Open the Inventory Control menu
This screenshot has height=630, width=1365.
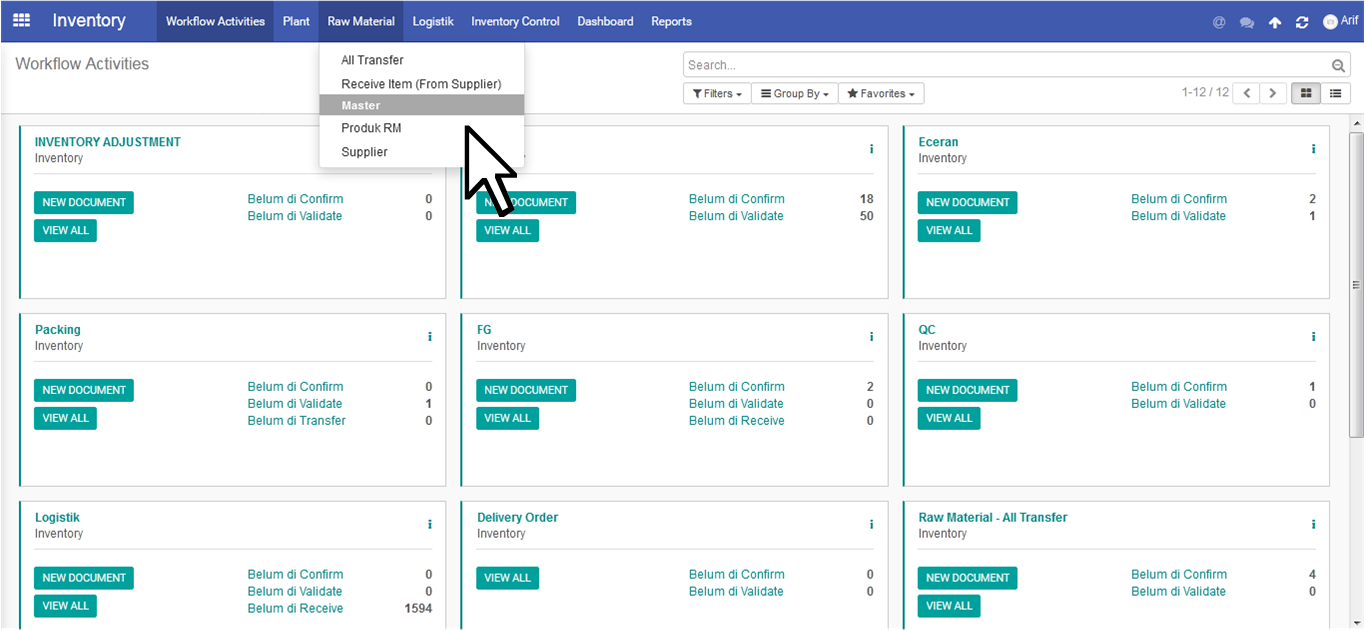pos(515,21)
